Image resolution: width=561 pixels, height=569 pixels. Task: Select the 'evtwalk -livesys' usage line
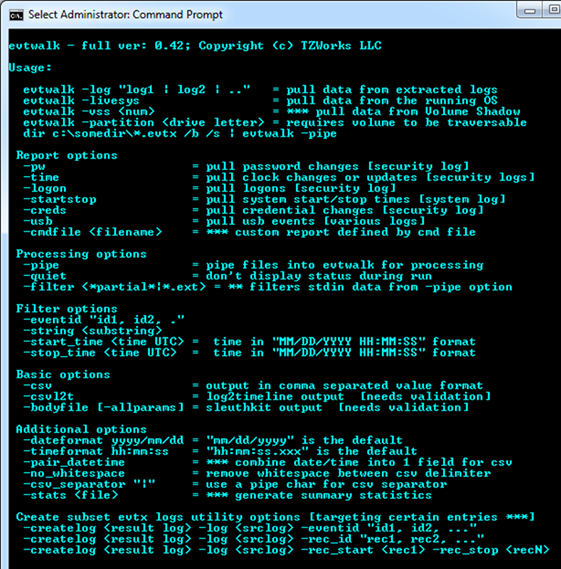(260, 101)
